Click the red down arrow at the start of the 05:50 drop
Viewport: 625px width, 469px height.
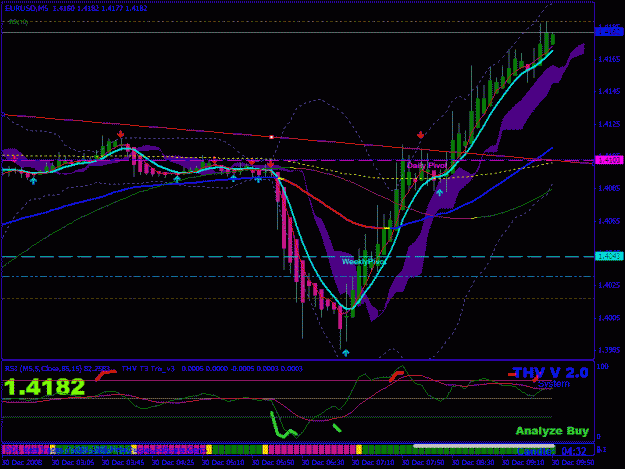(270, 164)
